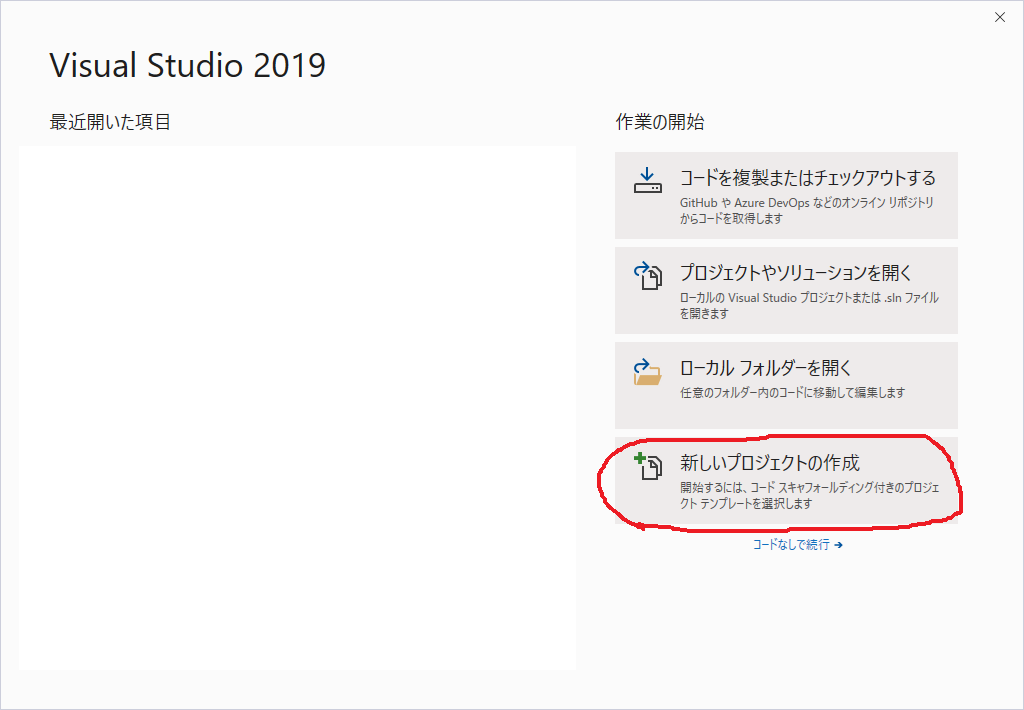Click the 任意のフォルダー内のコード description text

[791, 393]
